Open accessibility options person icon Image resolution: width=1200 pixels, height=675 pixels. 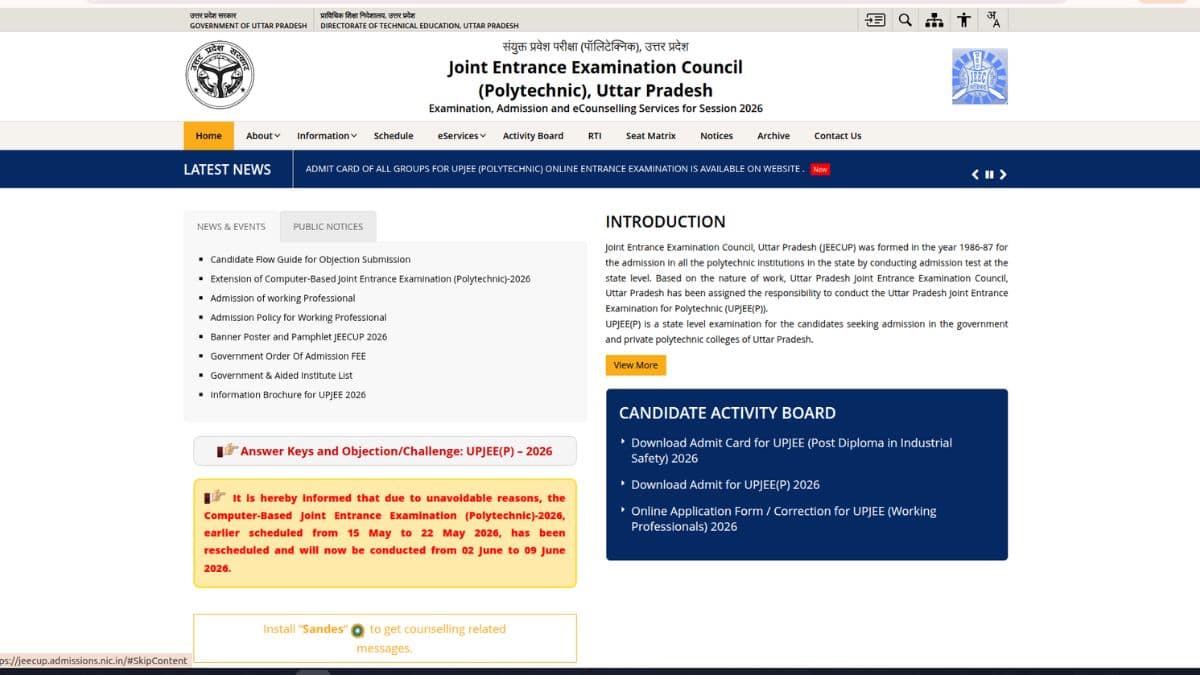click(x=964, y=19)
